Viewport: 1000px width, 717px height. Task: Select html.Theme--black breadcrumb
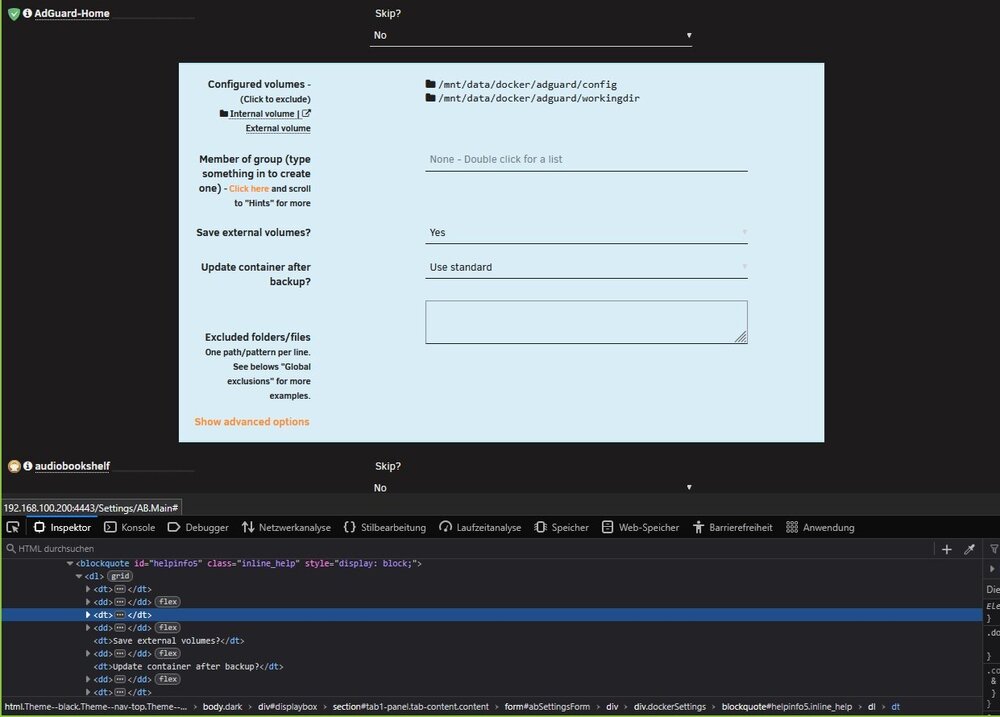96,707
